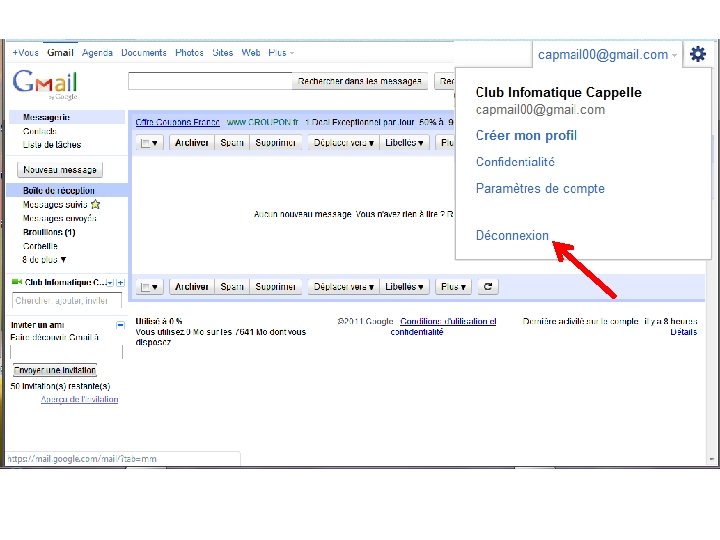
Task: Click Déconnexion to sign out
Action: [512, 235]
